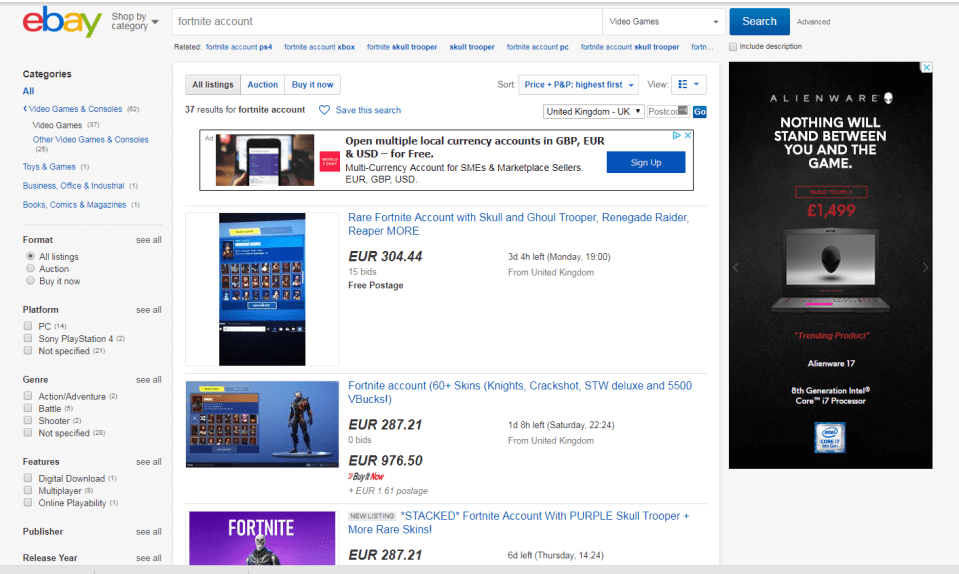This screenshot has width=959, height=574.
Task: Click thumbnail of 60+ Skins Fortnite listing
Action: coord(262,424)
